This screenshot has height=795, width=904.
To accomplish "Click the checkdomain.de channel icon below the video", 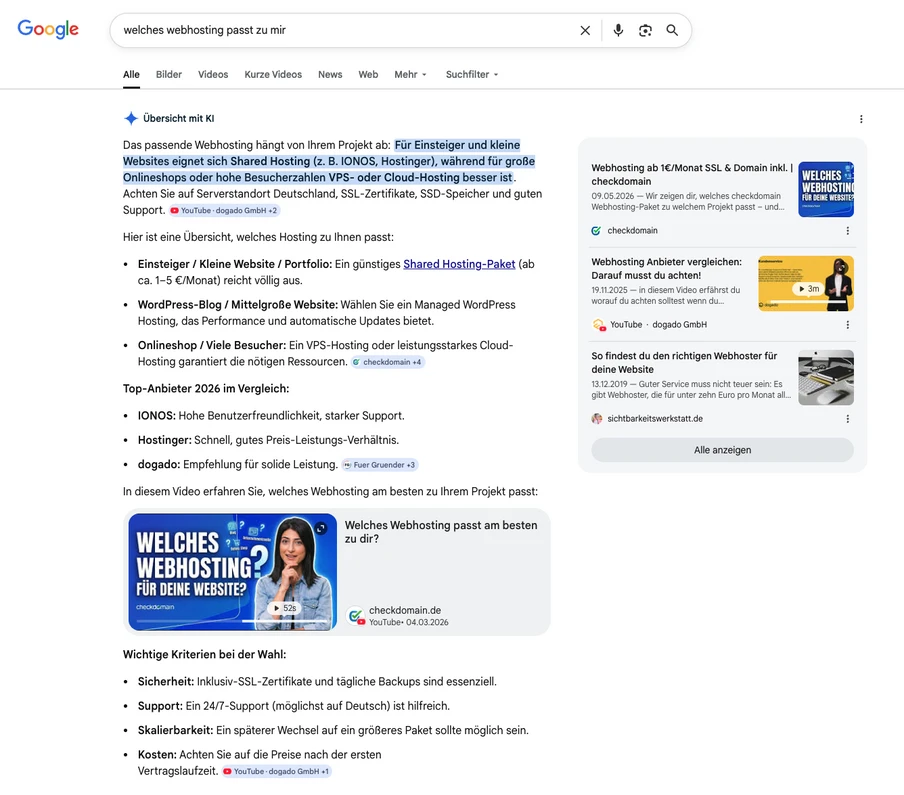I will point(355,616).
